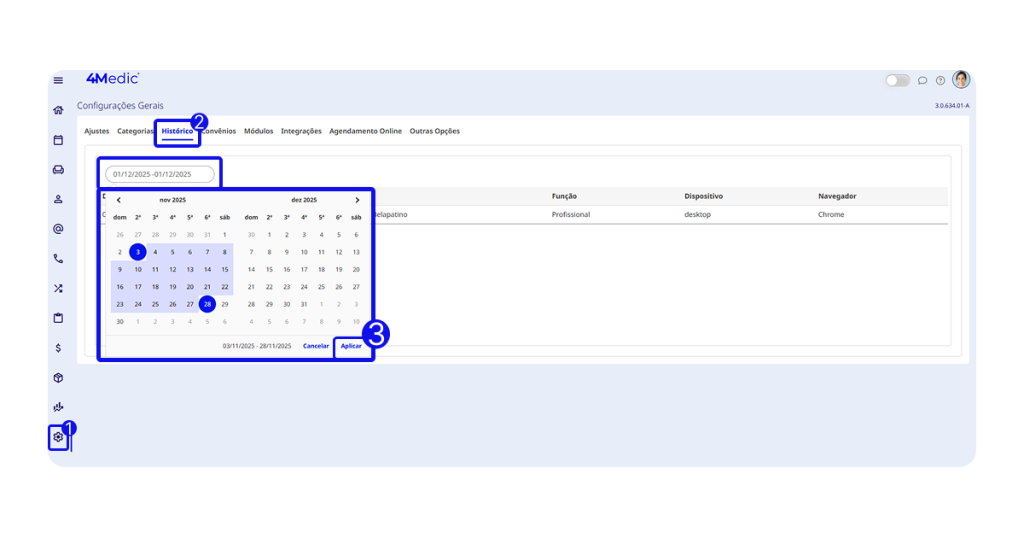
Task: Open the dollar sign financial icon
Action: coord(58,348)
